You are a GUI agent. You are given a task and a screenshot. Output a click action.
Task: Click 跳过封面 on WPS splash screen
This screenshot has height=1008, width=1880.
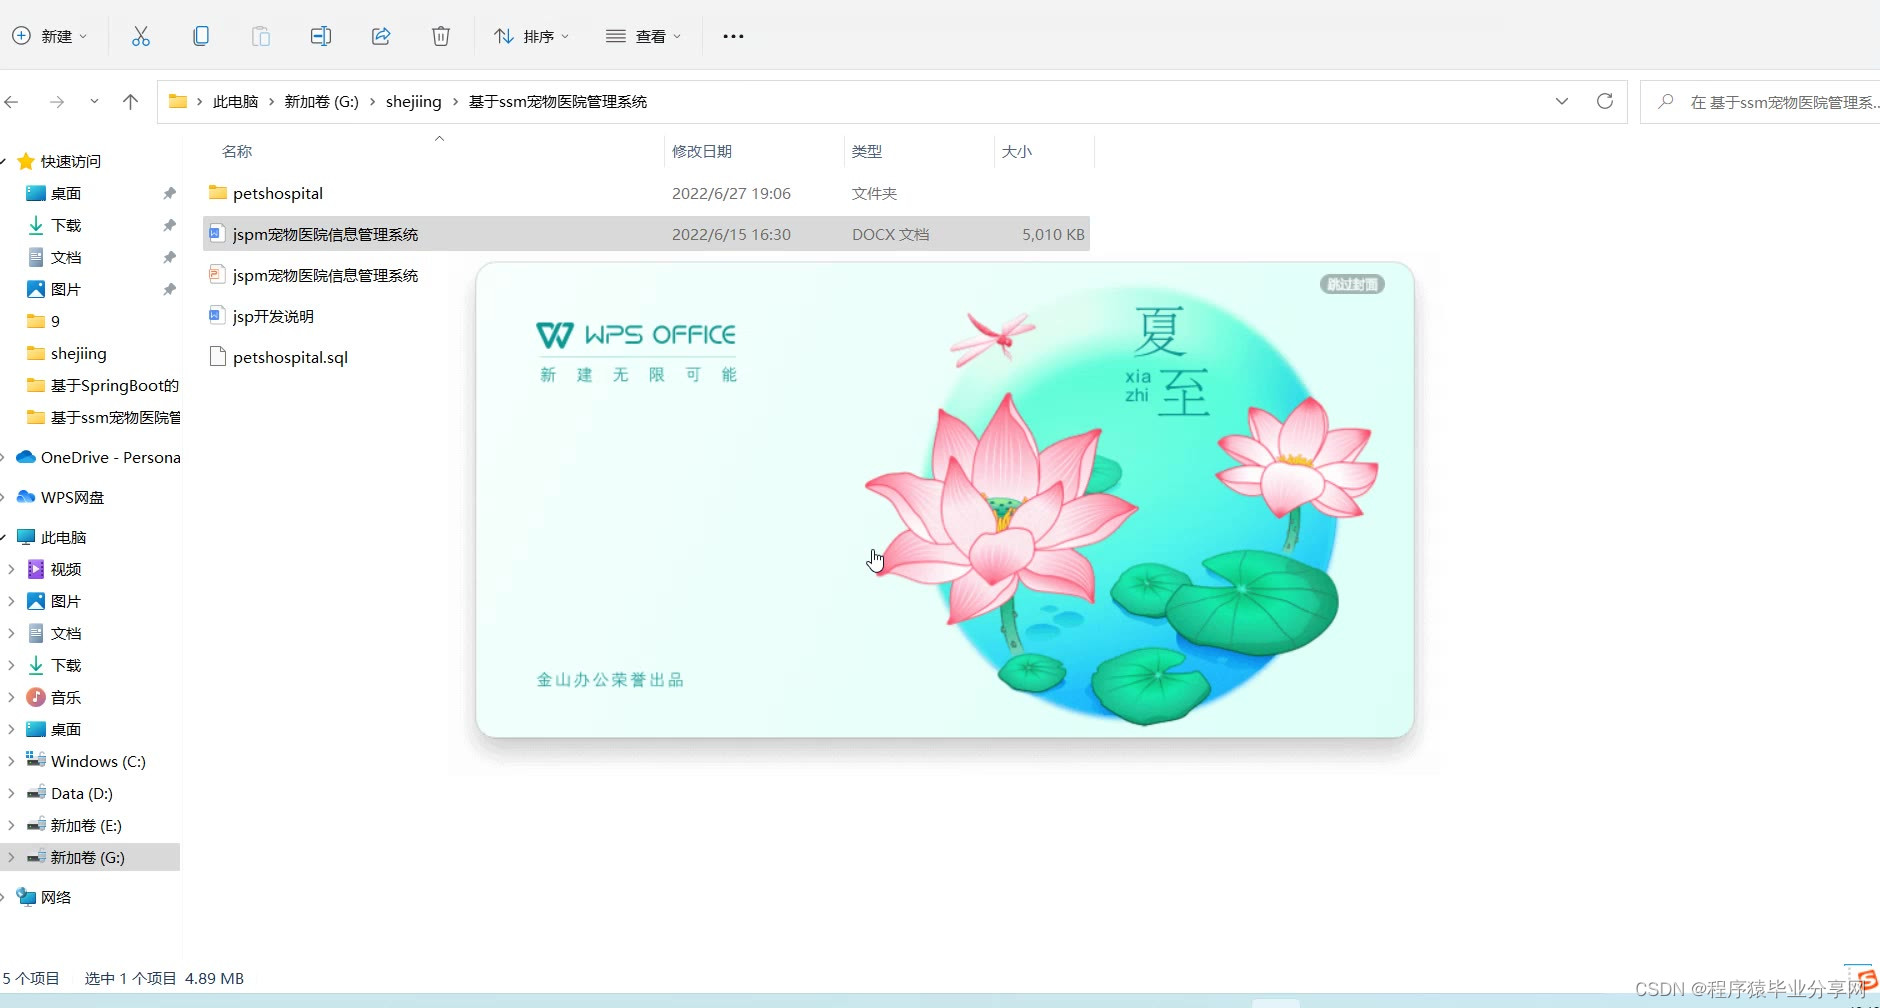1352,285
